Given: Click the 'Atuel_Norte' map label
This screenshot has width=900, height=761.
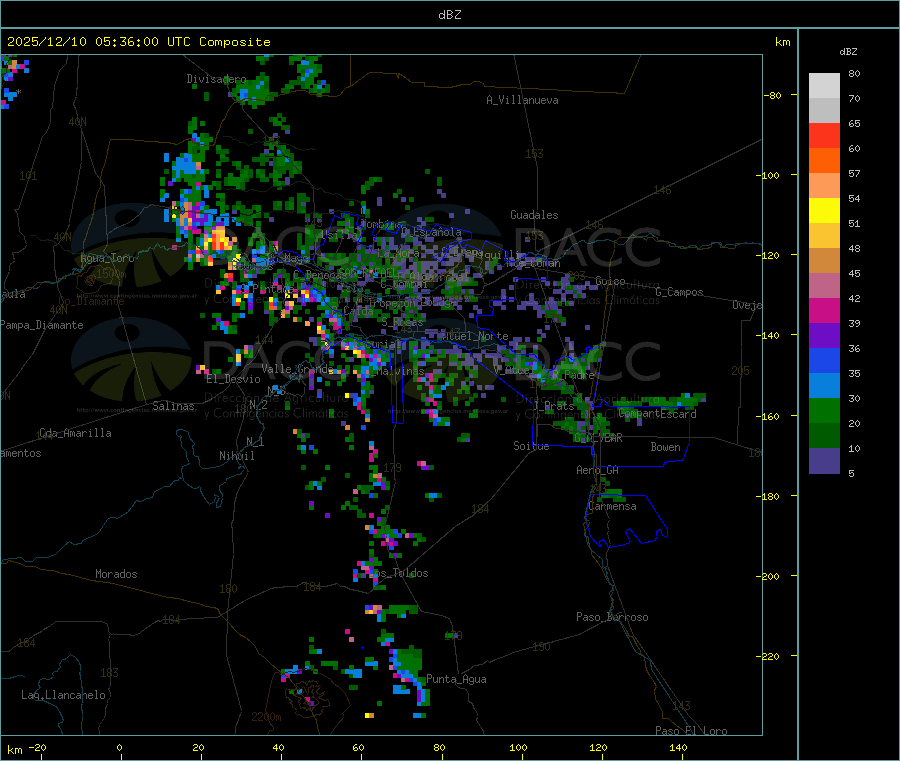Looking at the screenshot, I should click(475, 336).
